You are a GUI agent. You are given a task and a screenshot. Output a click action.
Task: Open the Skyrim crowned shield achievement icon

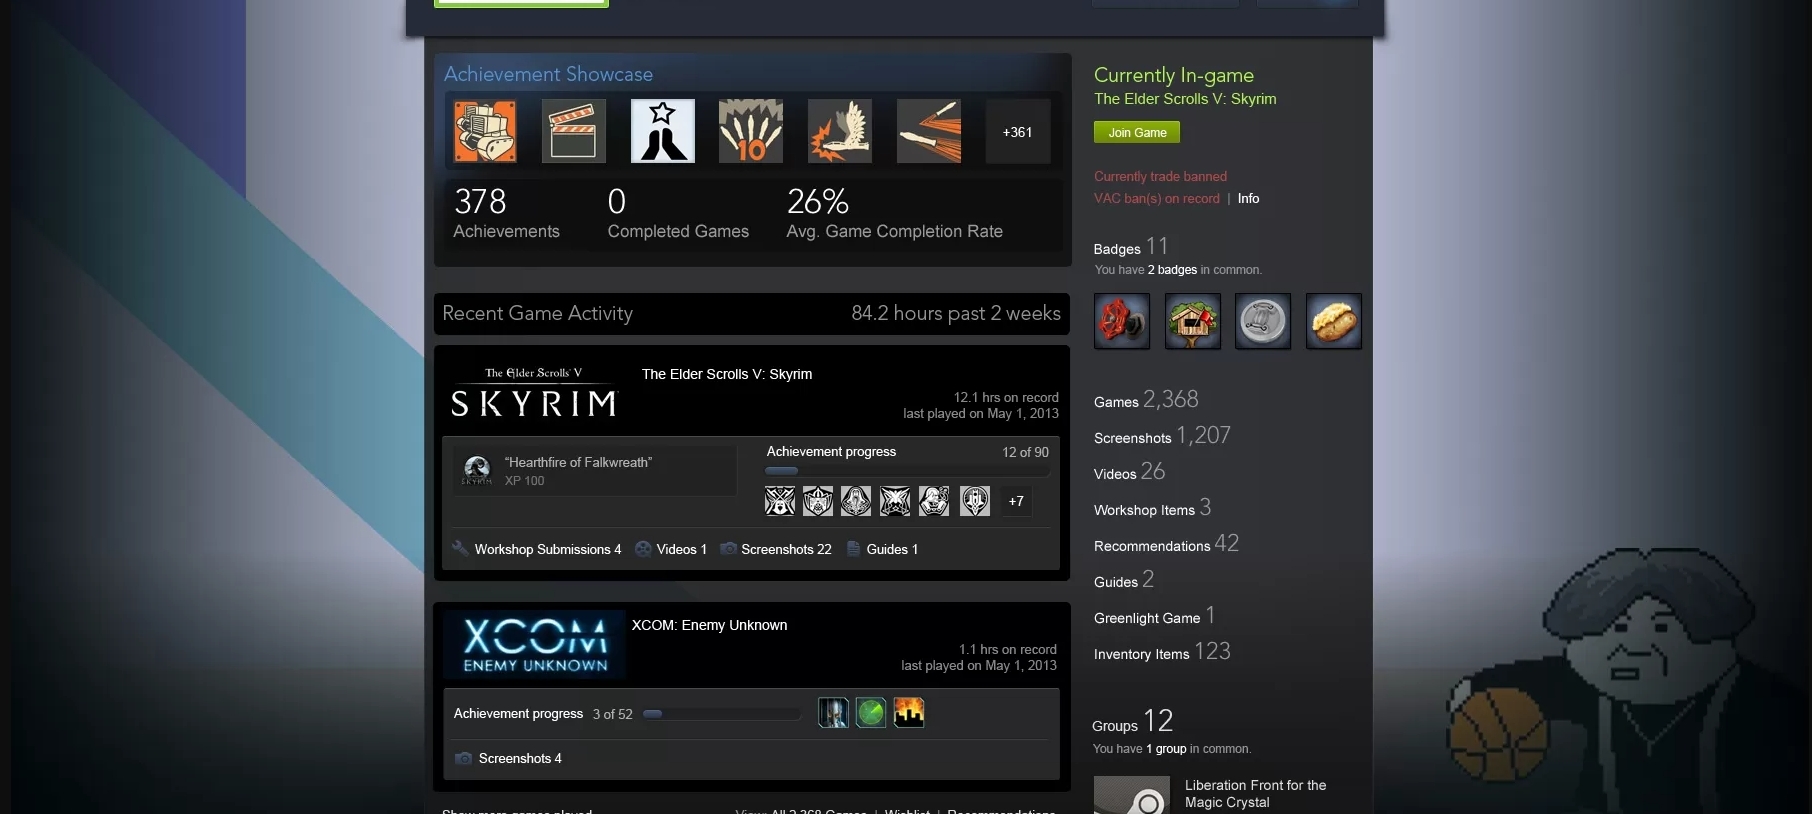[x=818, y=501]
